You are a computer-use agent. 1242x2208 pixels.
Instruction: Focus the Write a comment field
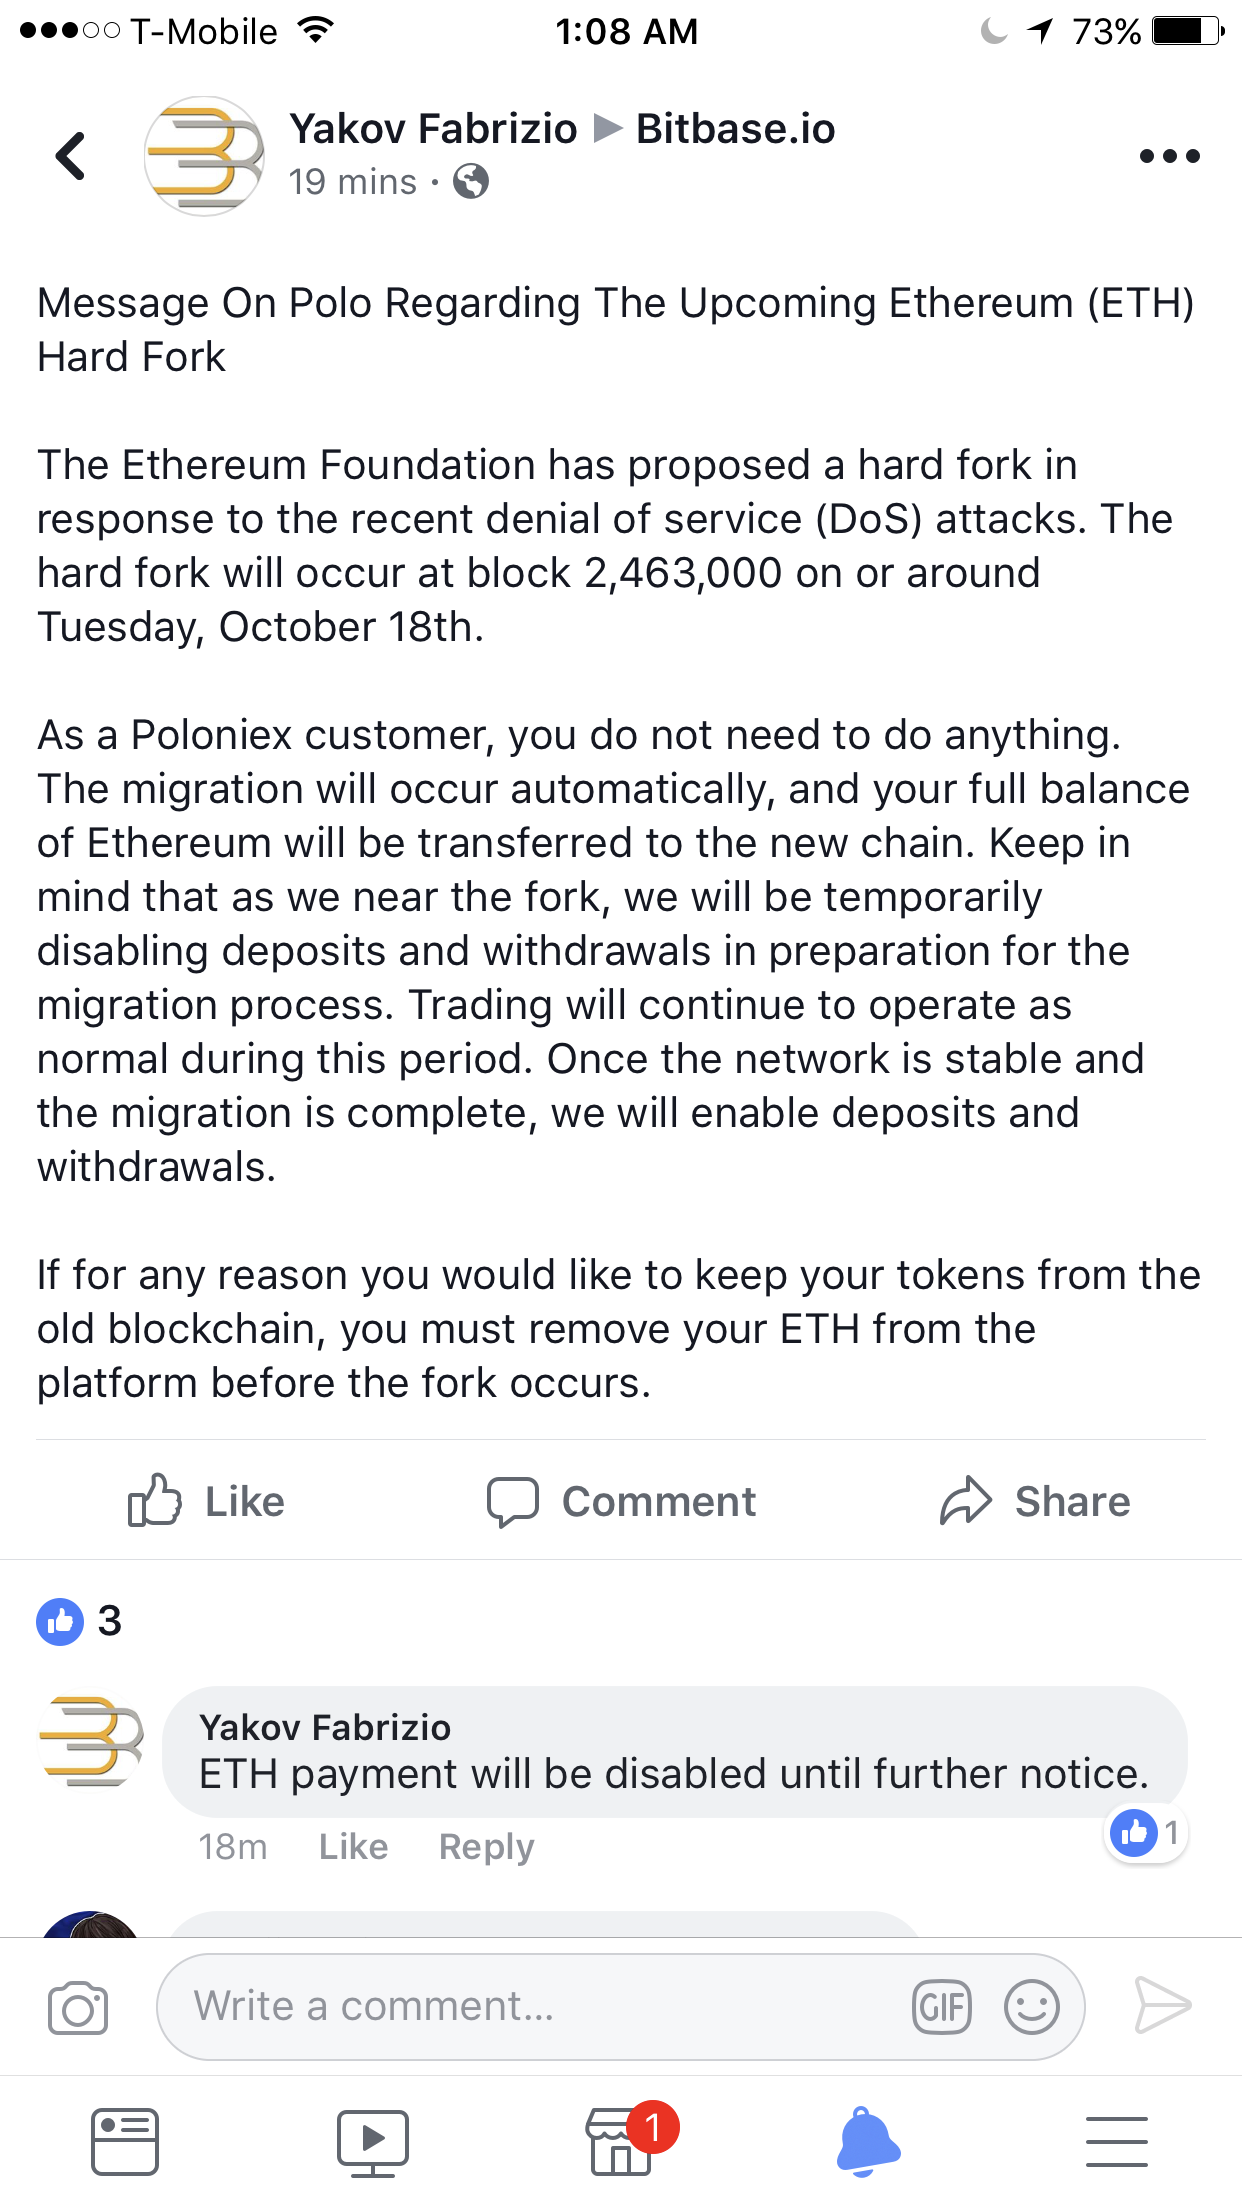540,2007
